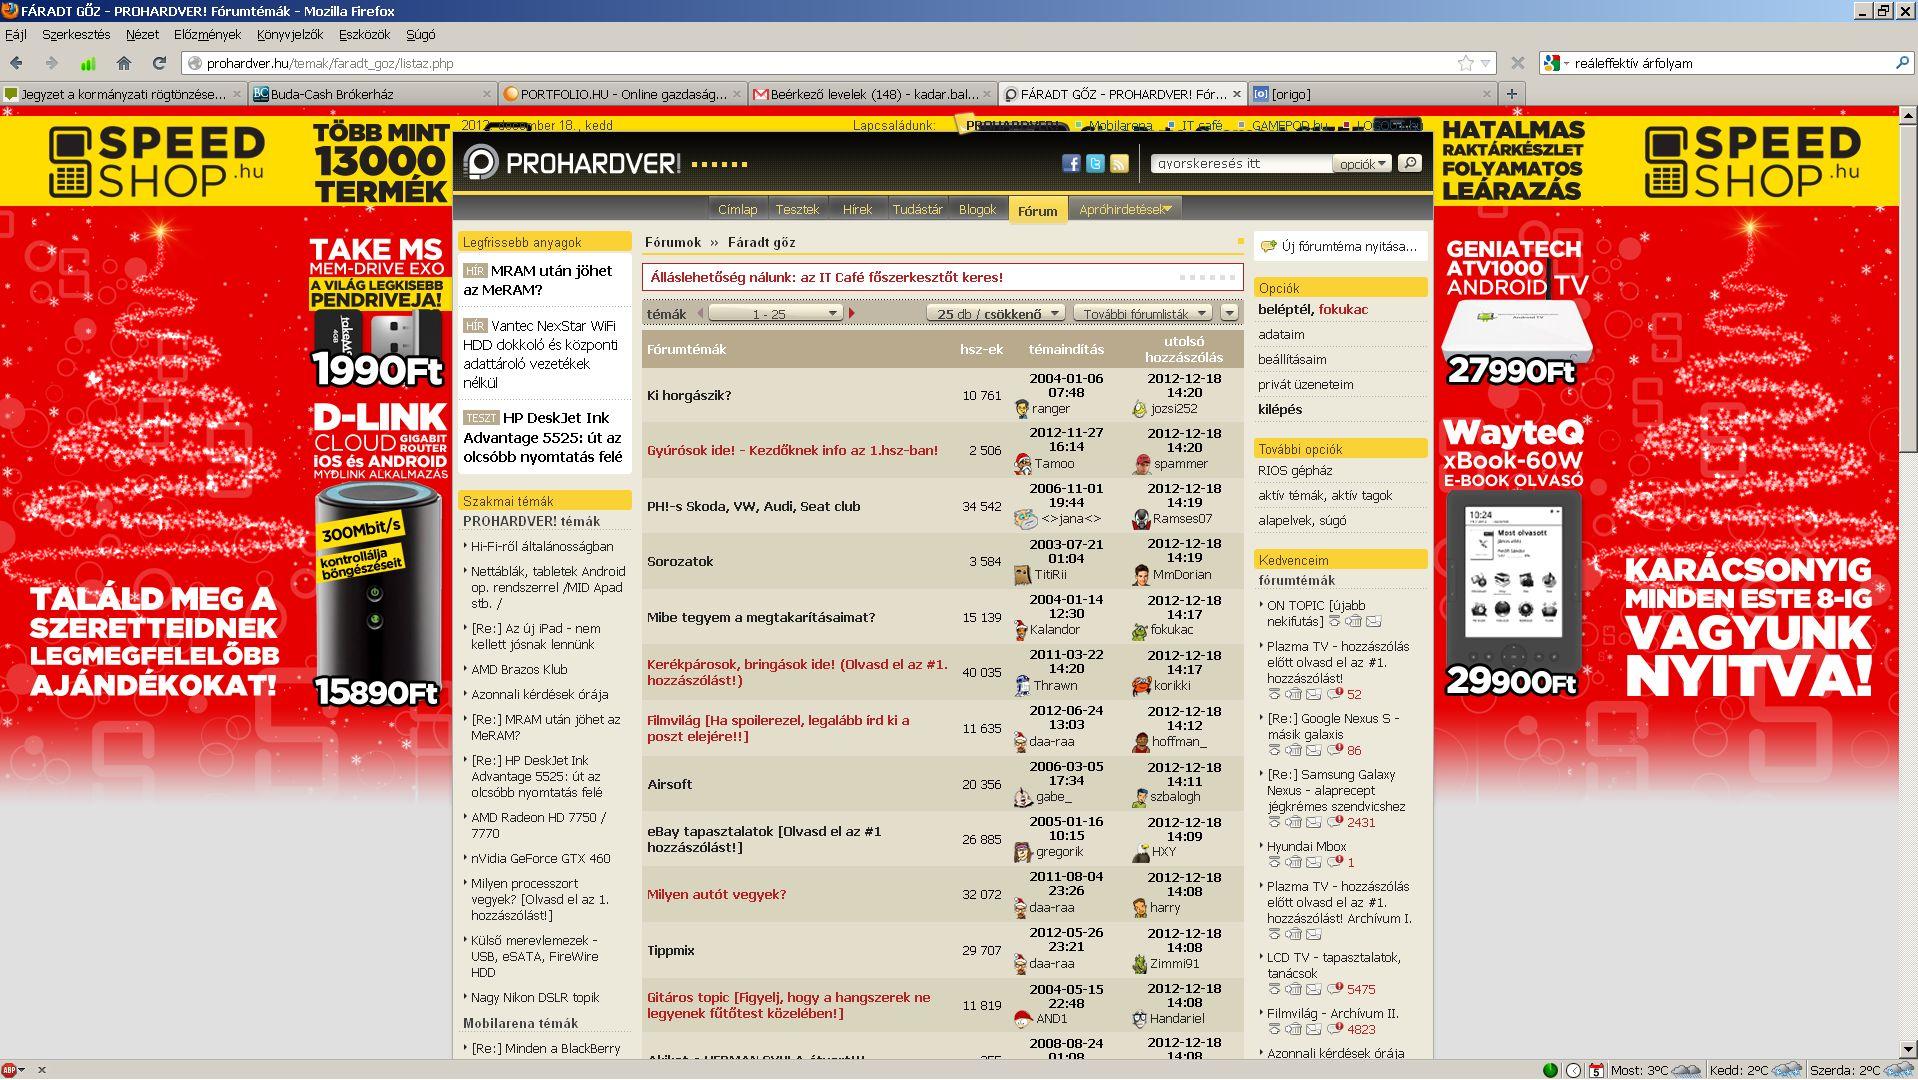The height and width of the screenshot is (1080, 1918).
Task: Open the search opciók dropdown
Action: tap(1362, 163)
